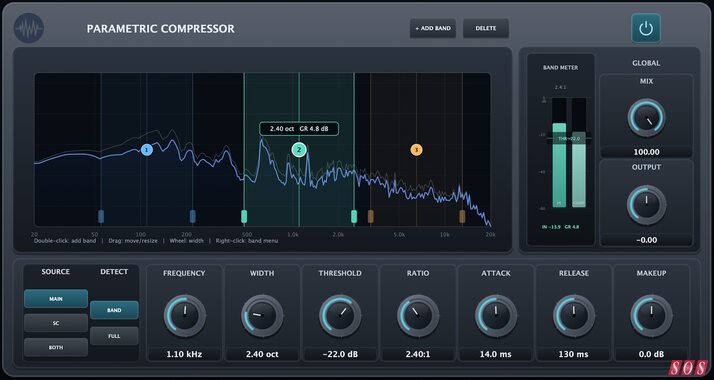The width and height of the screenshot is (714, 380).
Task: Click the IN -13.9 GR 4.8 readout
Action: 561,227
